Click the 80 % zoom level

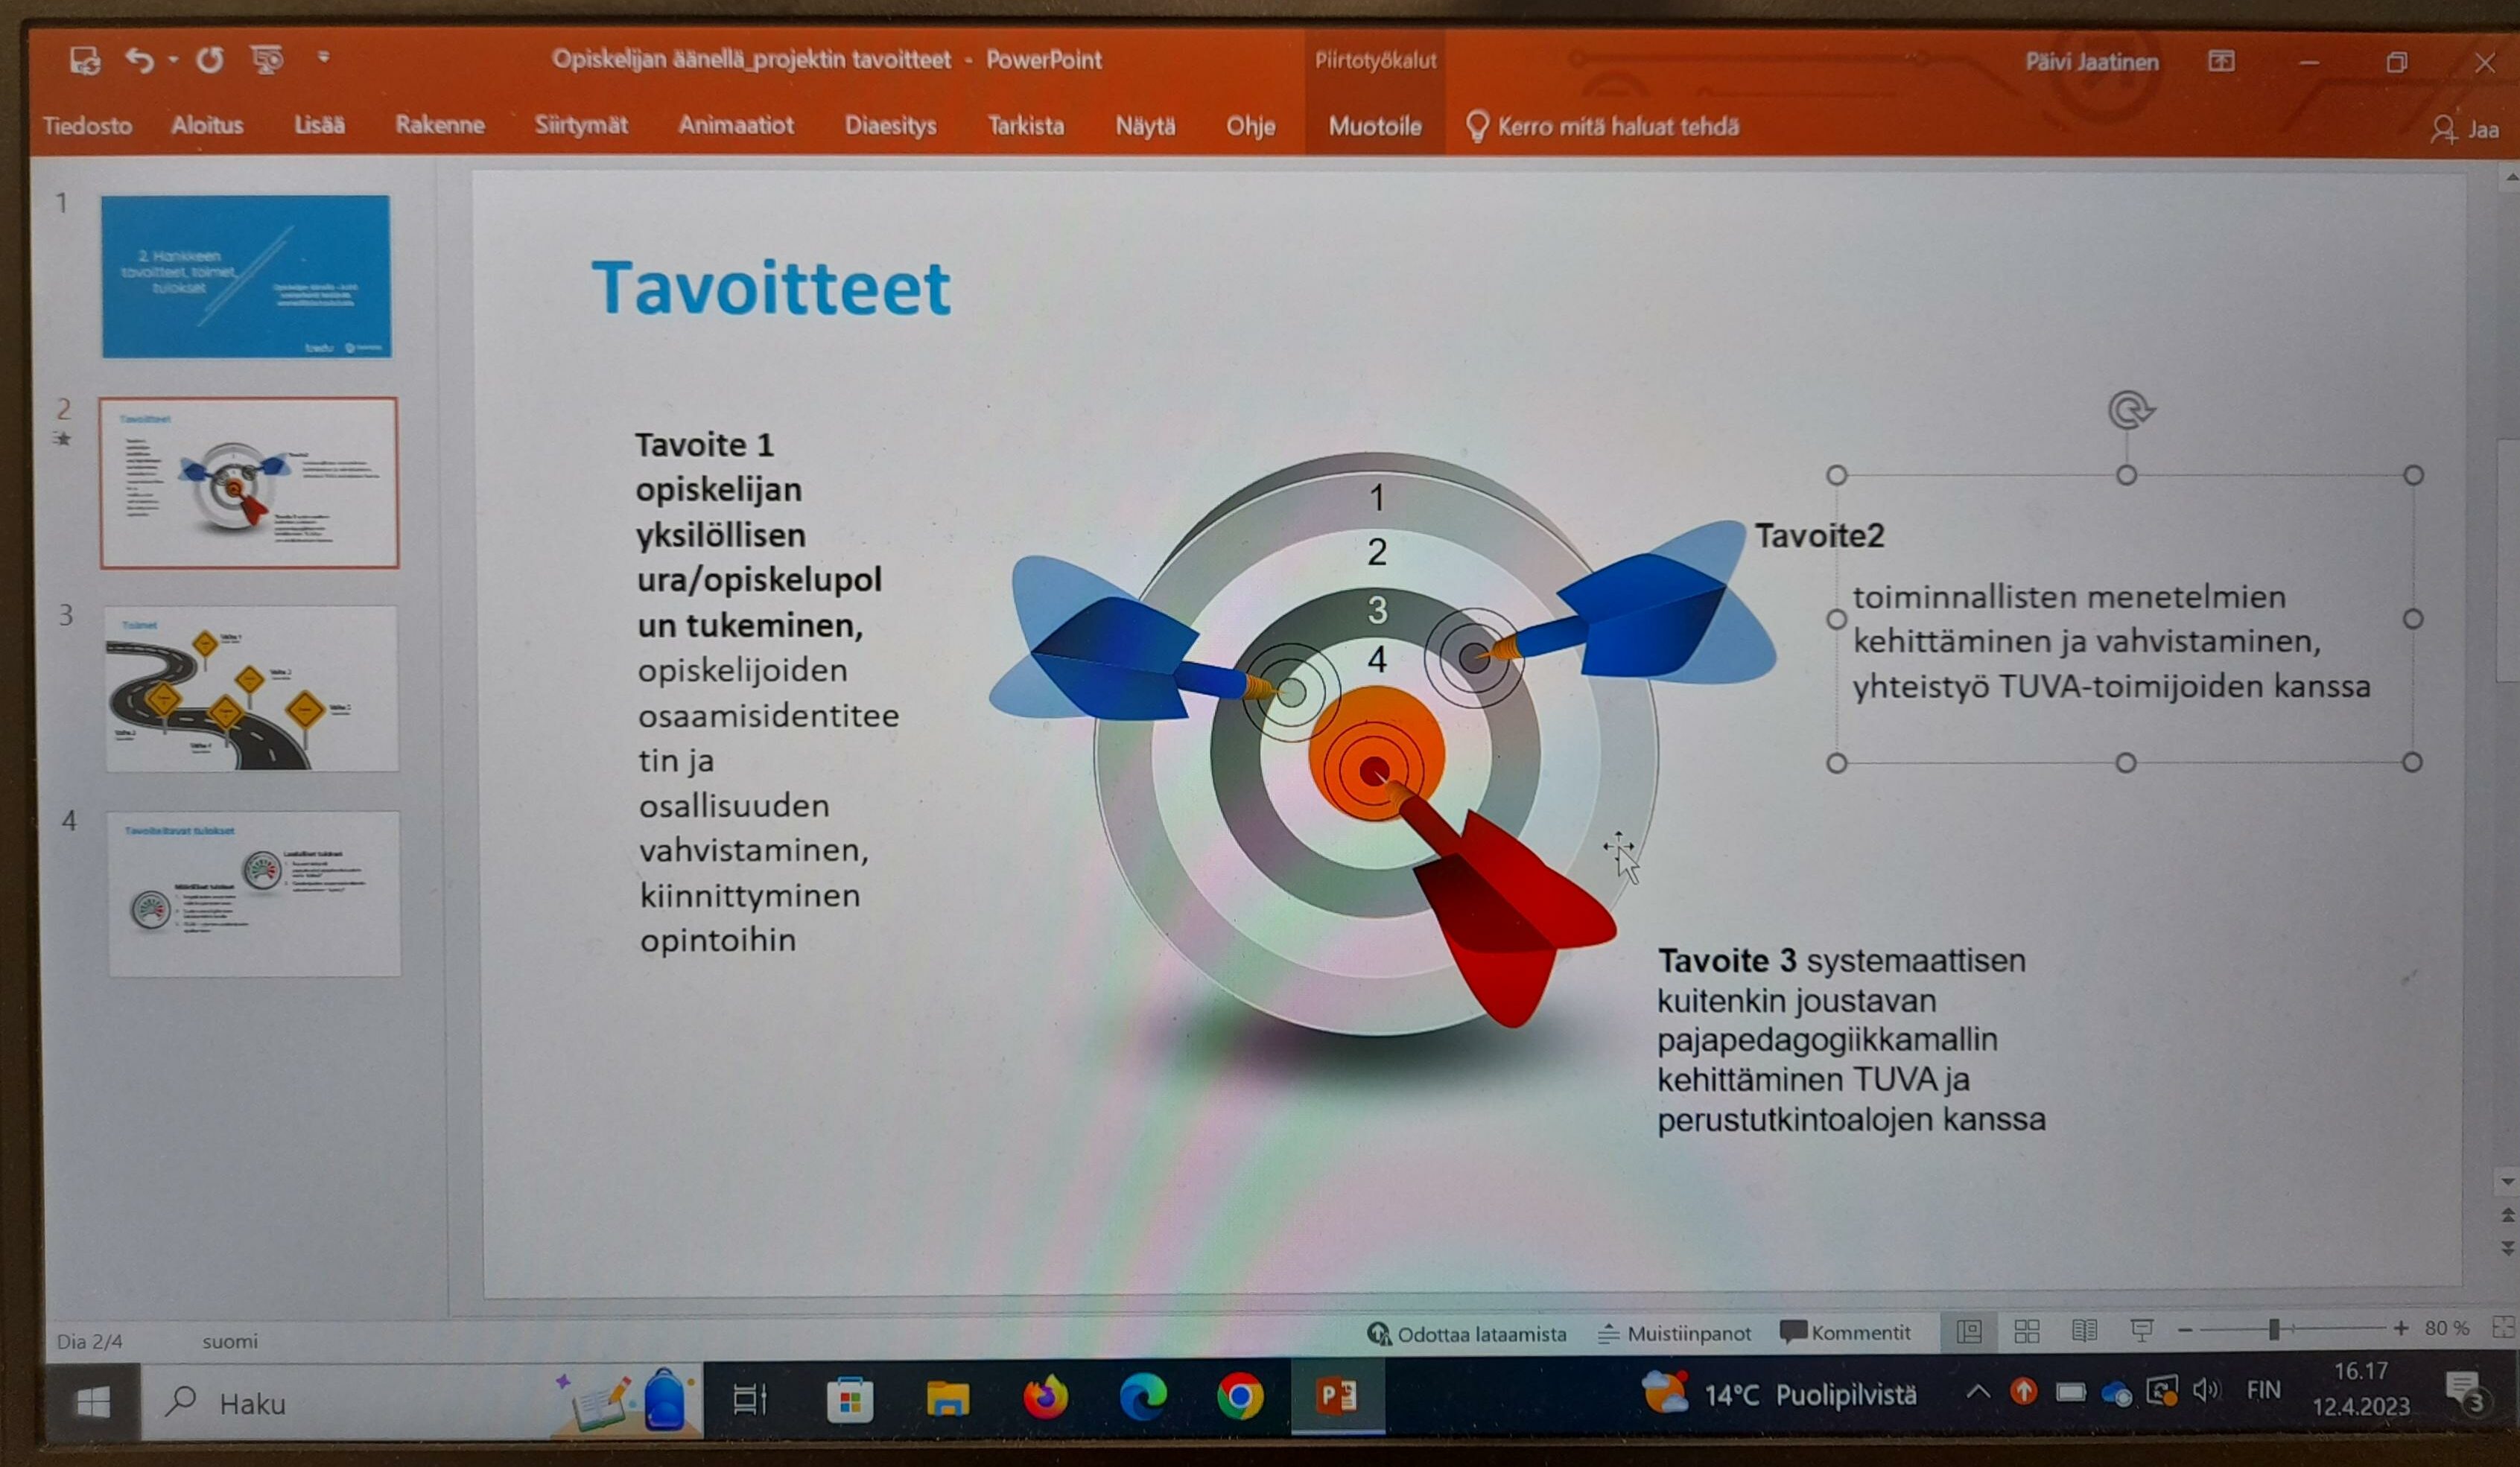(x=2446, y=1328)
